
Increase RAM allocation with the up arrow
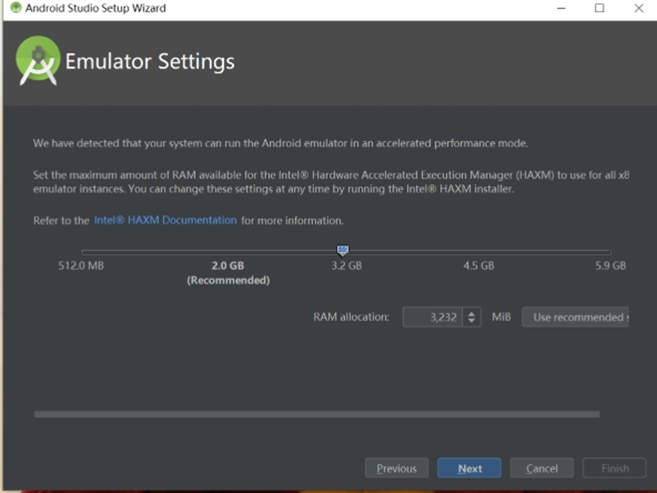pyautogui.click(x=471, y=313)
